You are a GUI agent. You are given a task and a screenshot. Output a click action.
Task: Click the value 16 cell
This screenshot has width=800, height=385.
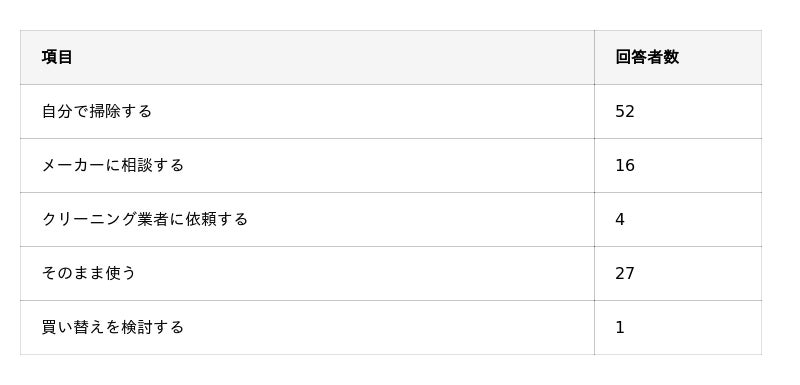tap(678, 166)
